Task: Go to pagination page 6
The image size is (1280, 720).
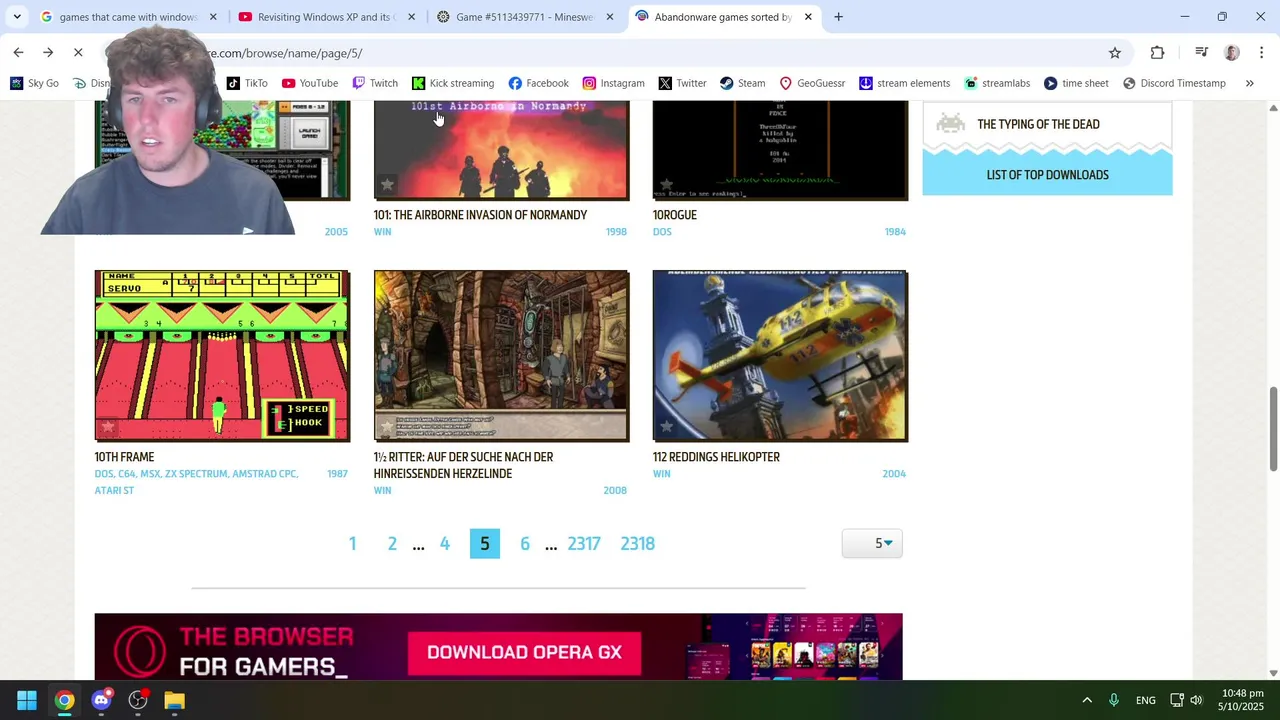Action: click(x=525, y=543)
